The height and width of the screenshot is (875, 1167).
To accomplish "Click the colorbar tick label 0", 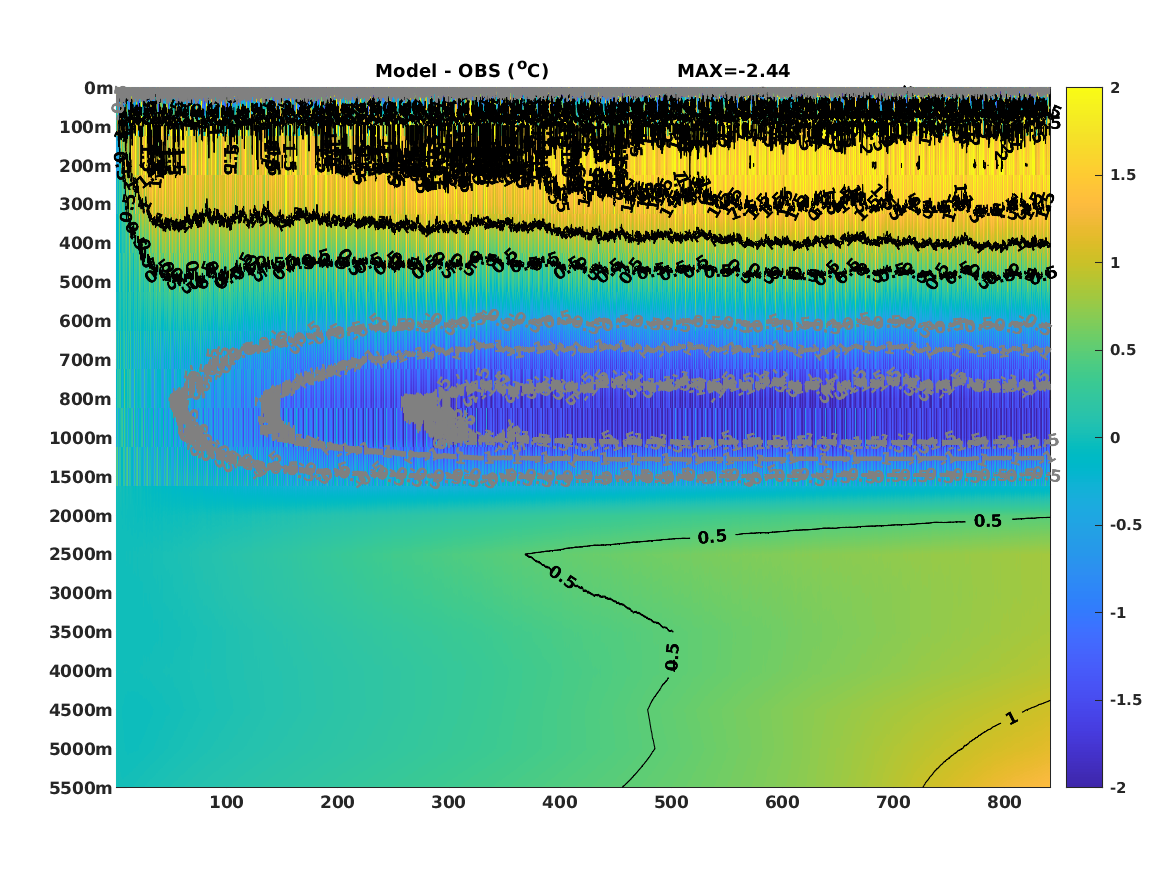I will [x=1115, y=438].
